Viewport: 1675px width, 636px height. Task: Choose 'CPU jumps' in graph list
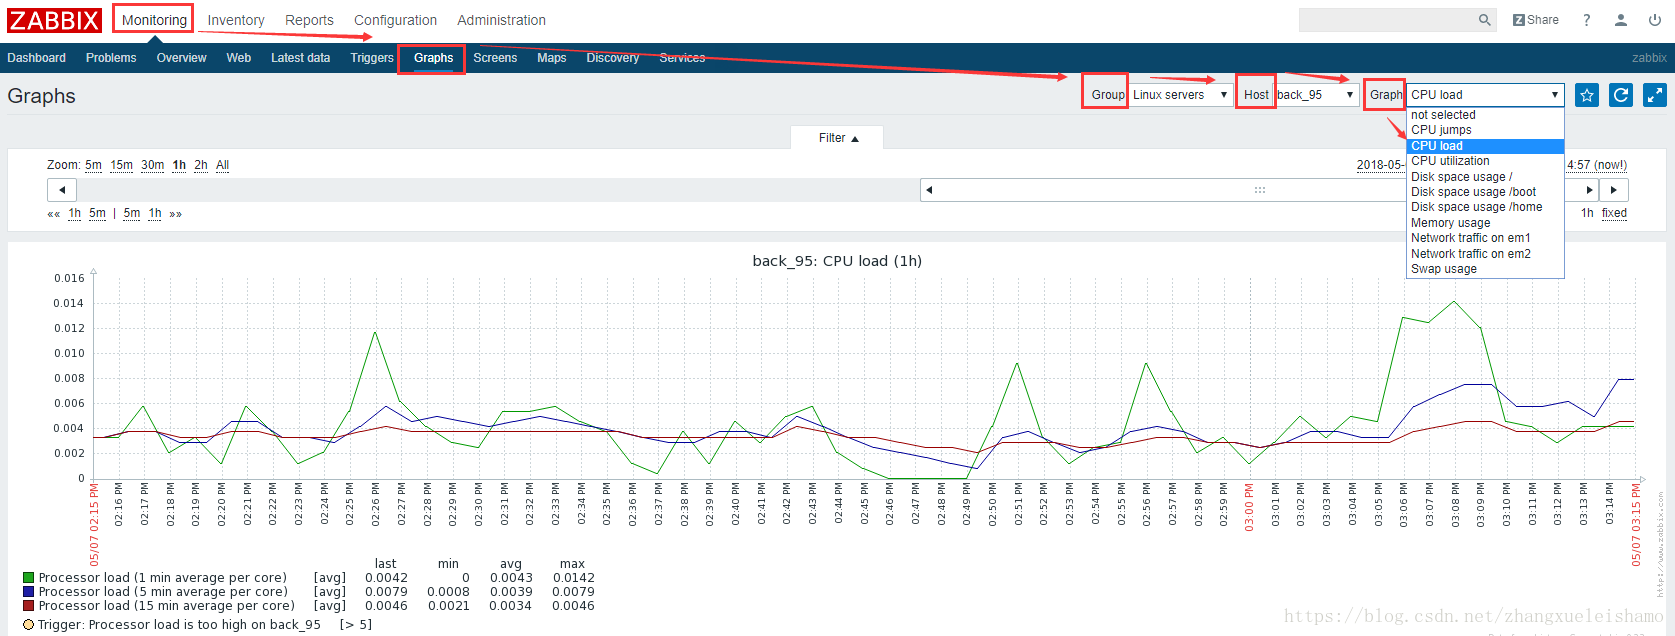pos(1485,130)
